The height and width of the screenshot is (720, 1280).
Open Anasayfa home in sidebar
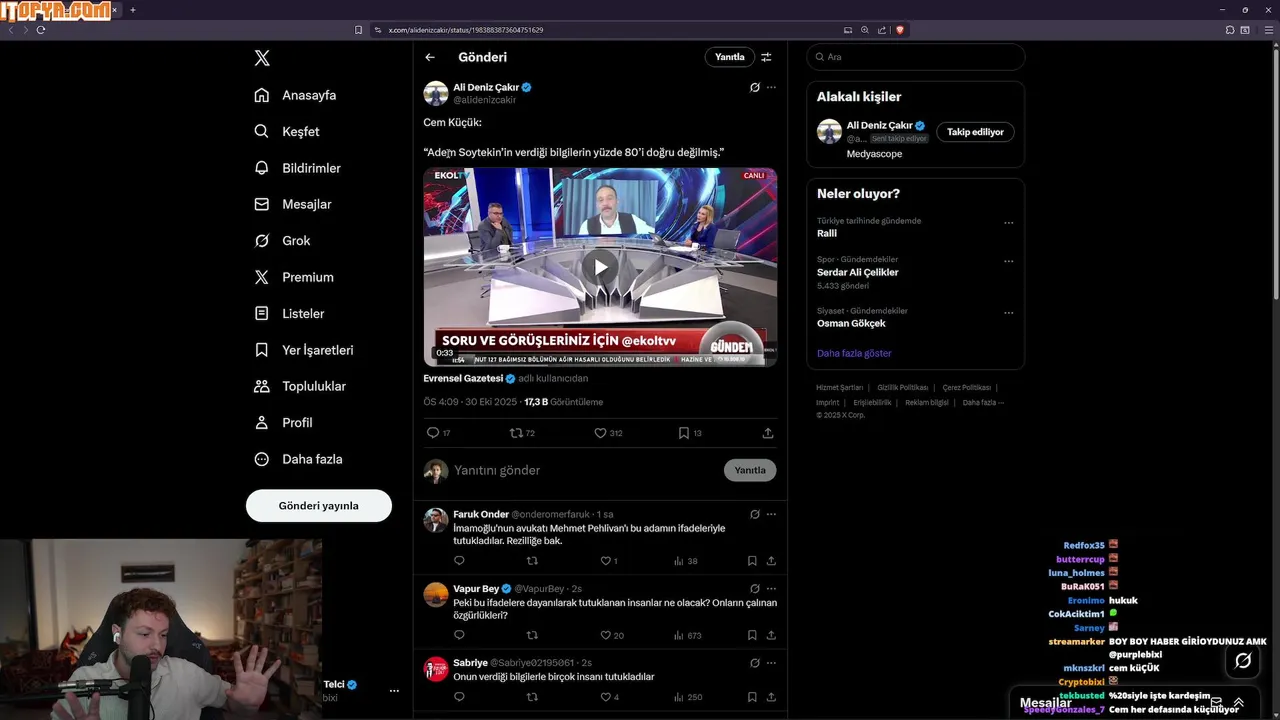(295, 95)
